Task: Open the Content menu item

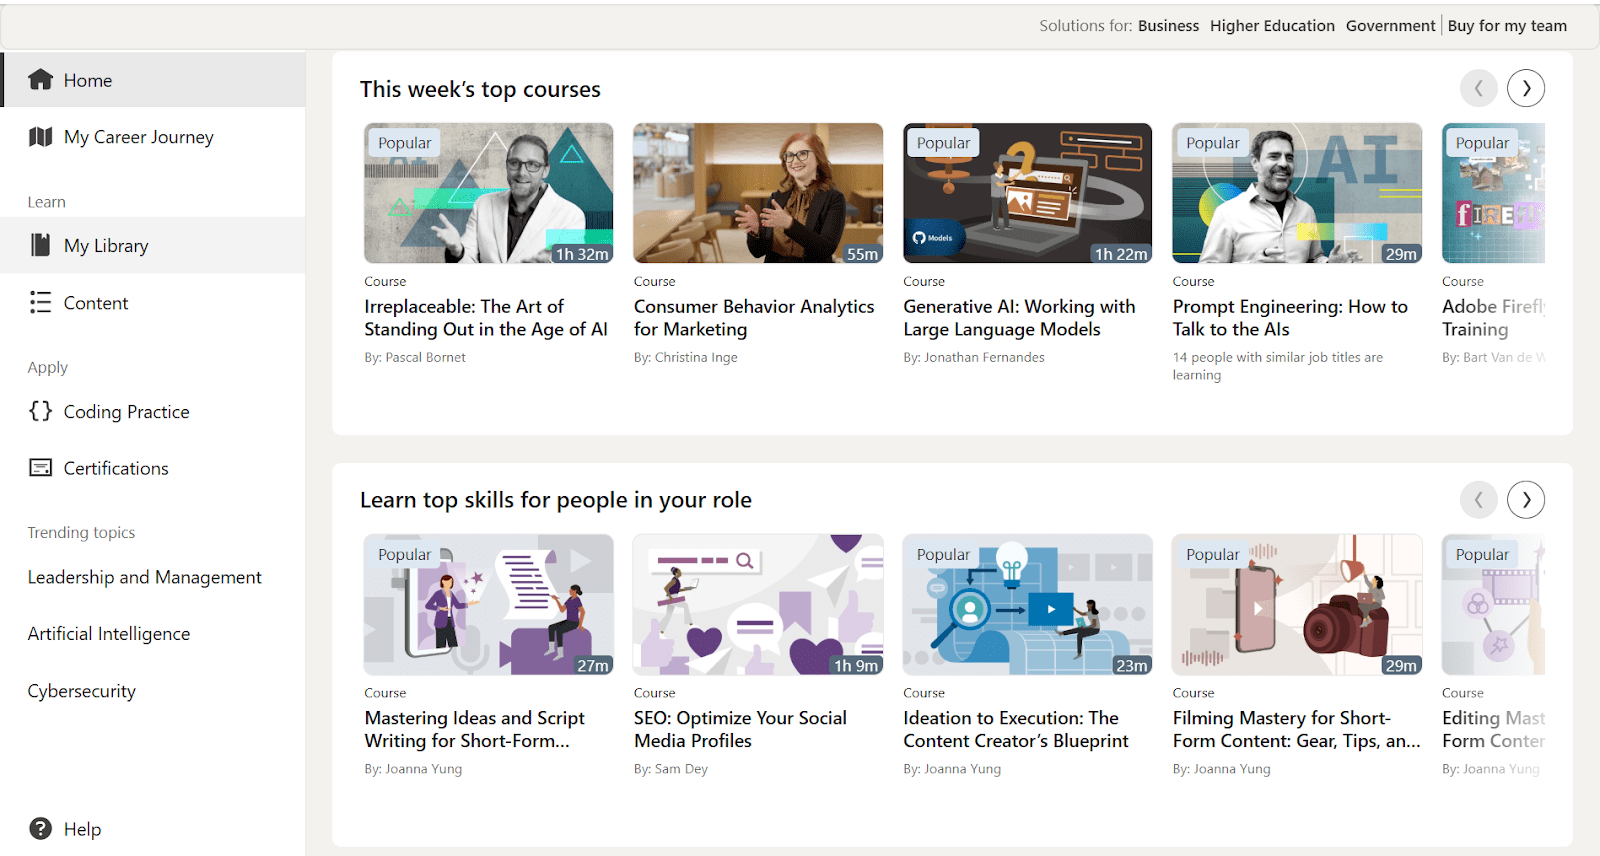Action: [153, 302]
